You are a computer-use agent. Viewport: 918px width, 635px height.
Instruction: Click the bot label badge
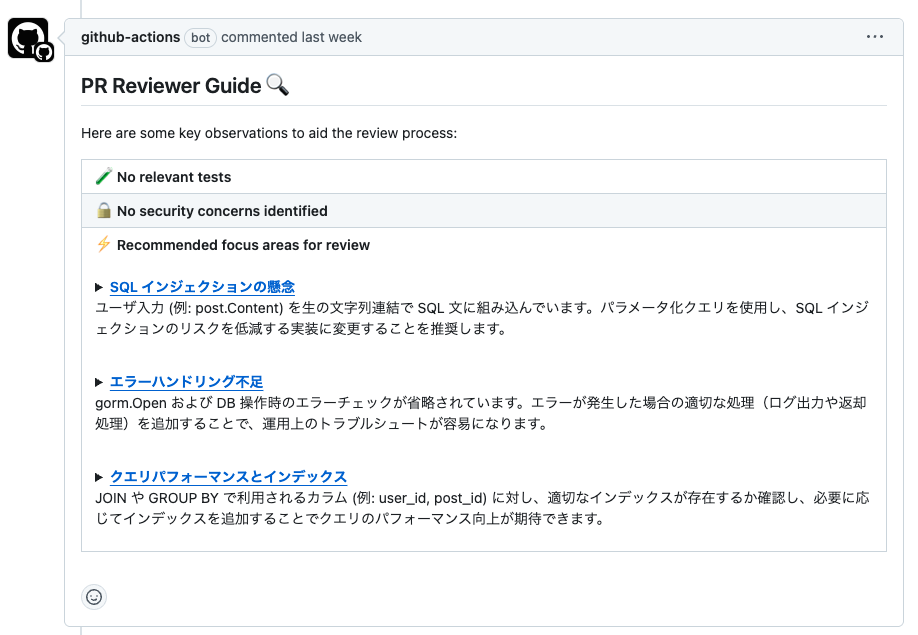(202, 36)
